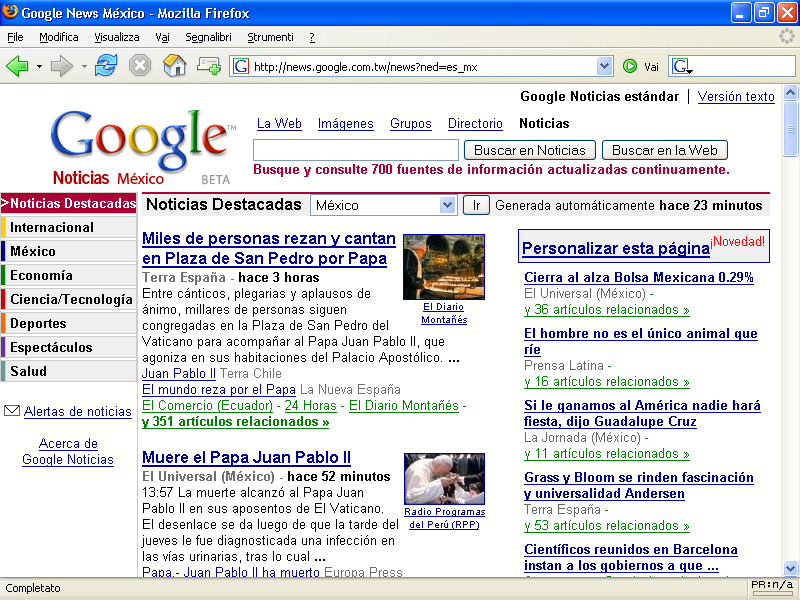Expand the address bar URL history dropdown
This screenshot has height=600, width=800.
605,66
